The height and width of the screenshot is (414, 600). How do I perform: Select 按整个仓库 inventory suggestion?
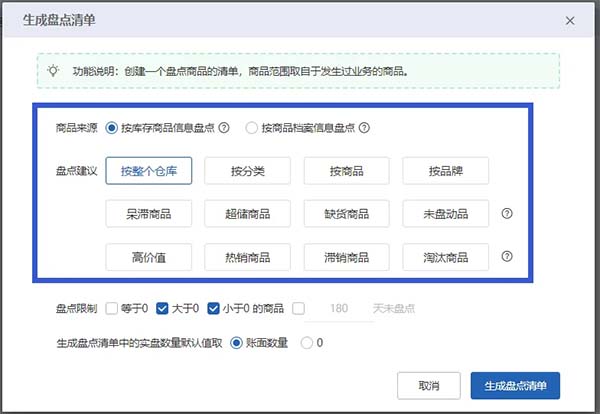tap(148, 171)
